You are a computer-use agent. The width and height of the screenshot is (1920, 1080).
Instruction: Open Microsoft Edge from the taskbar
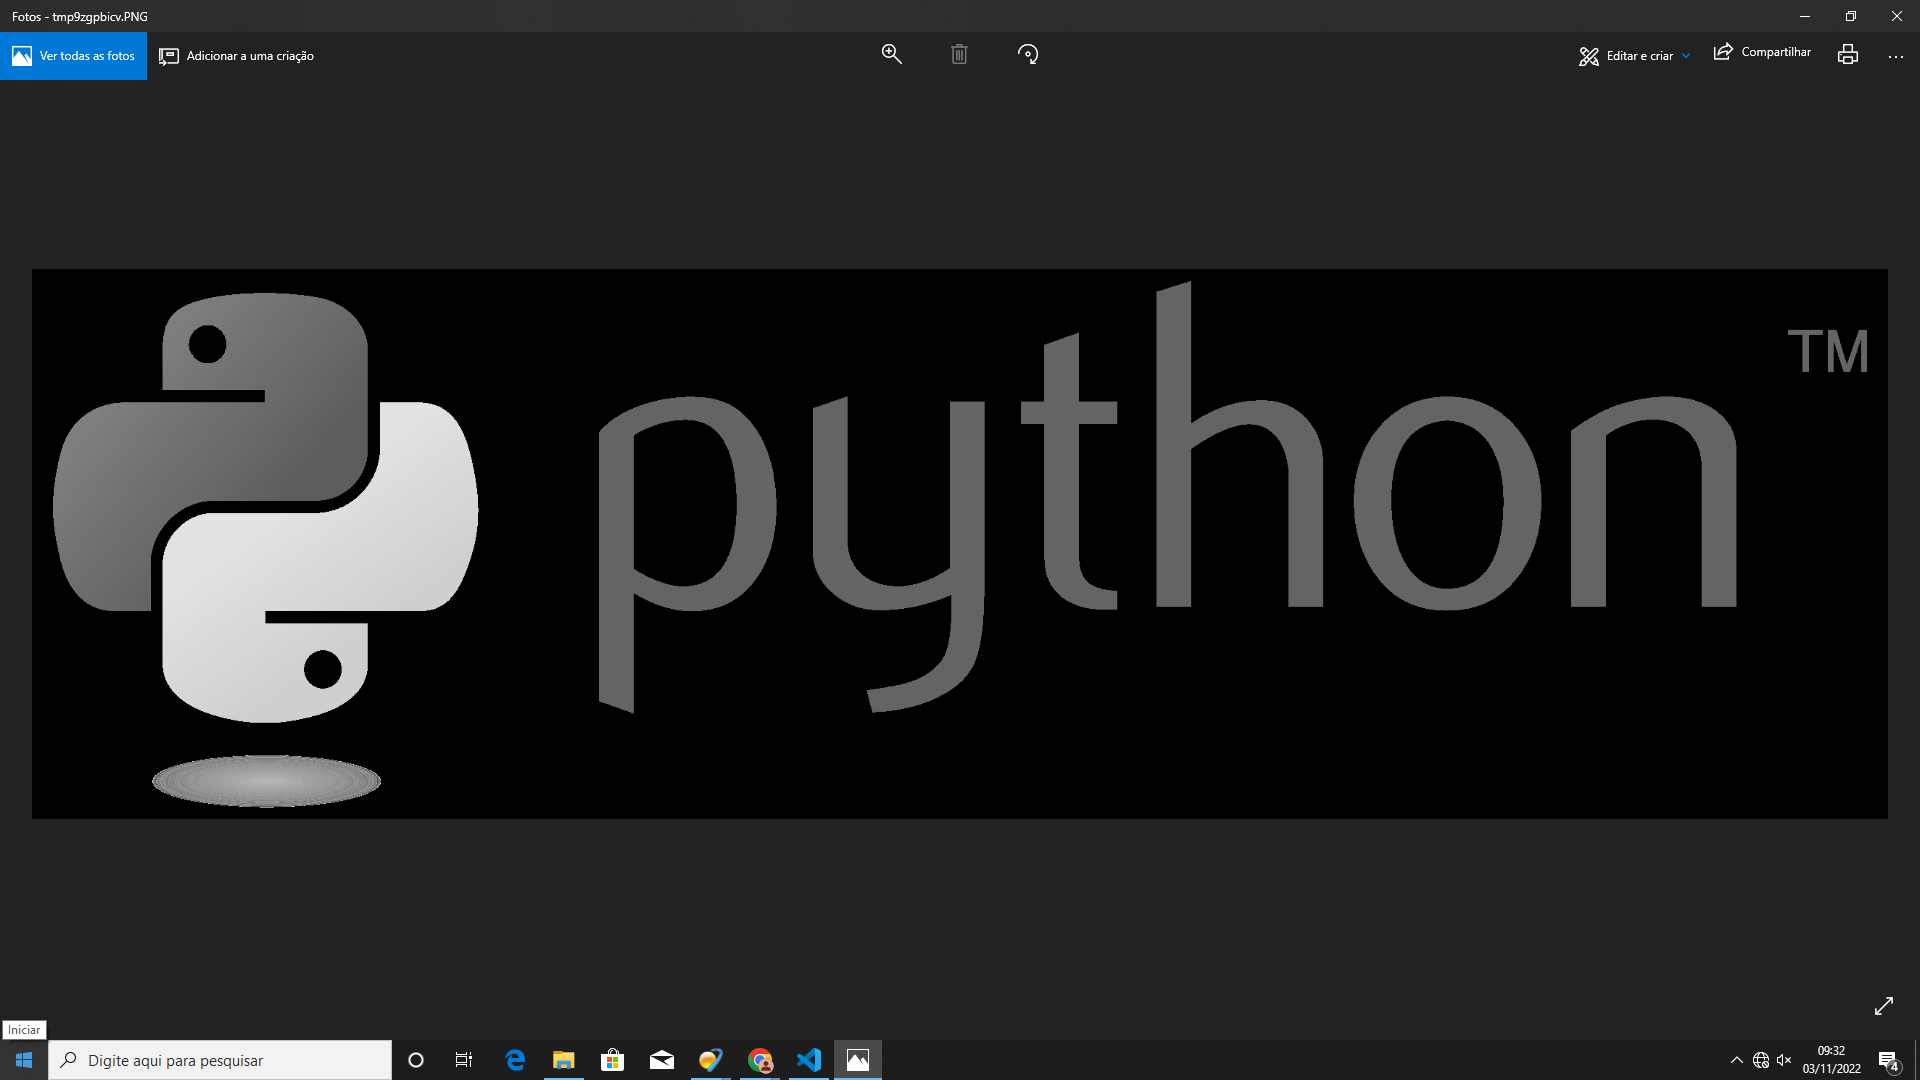[x=515, y=1060]
